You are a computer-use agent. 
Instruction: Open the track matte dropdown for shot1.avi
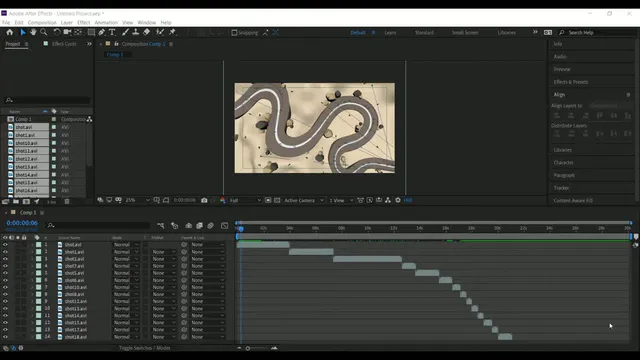(x=164, y=252)
